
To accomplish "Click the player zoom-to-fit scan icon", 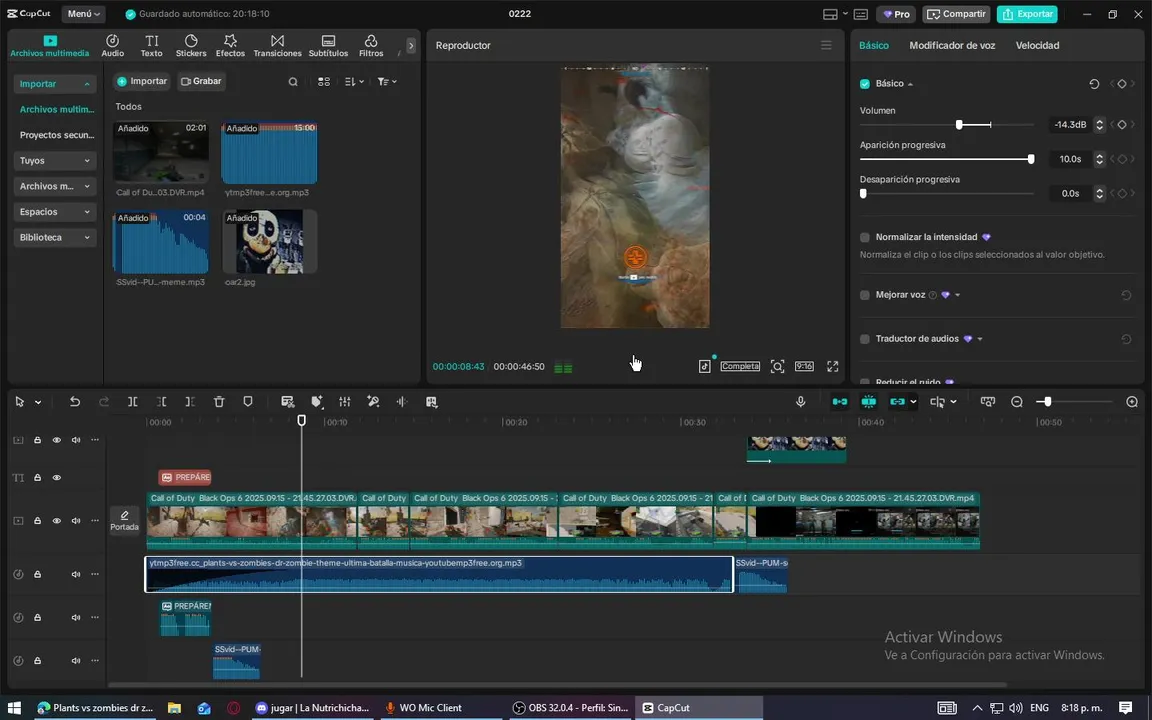I will (x=777, y=366).
